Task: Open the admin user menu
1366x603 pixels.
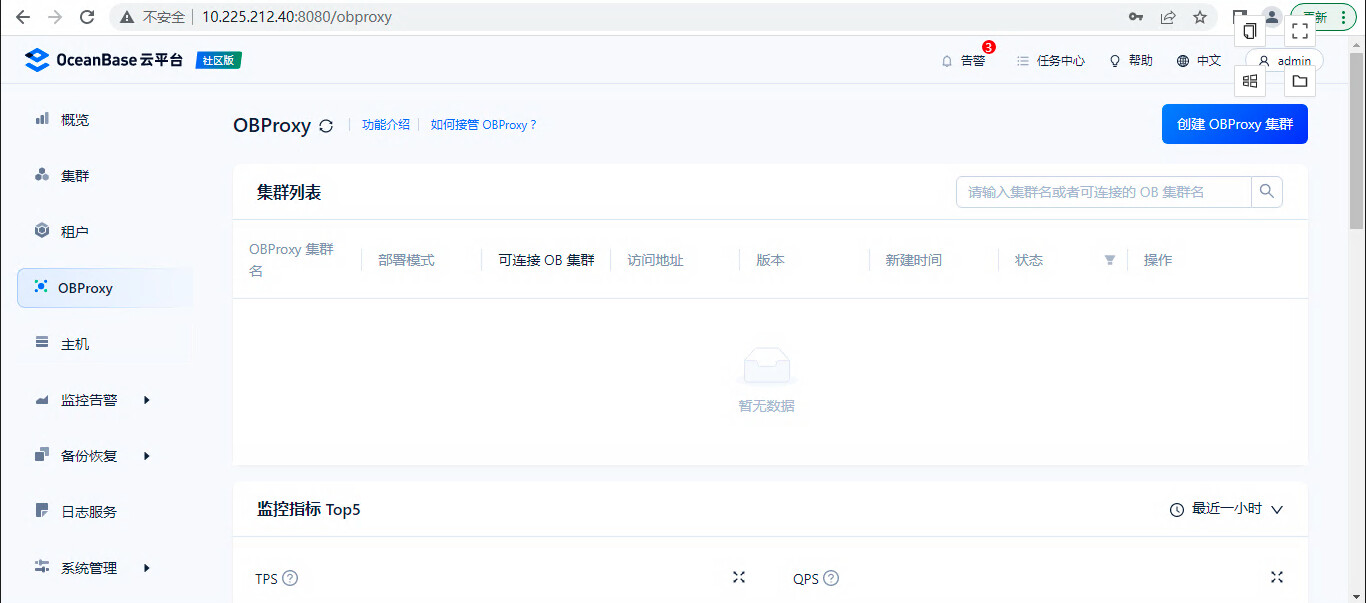Action: (x=1284, y=60)
